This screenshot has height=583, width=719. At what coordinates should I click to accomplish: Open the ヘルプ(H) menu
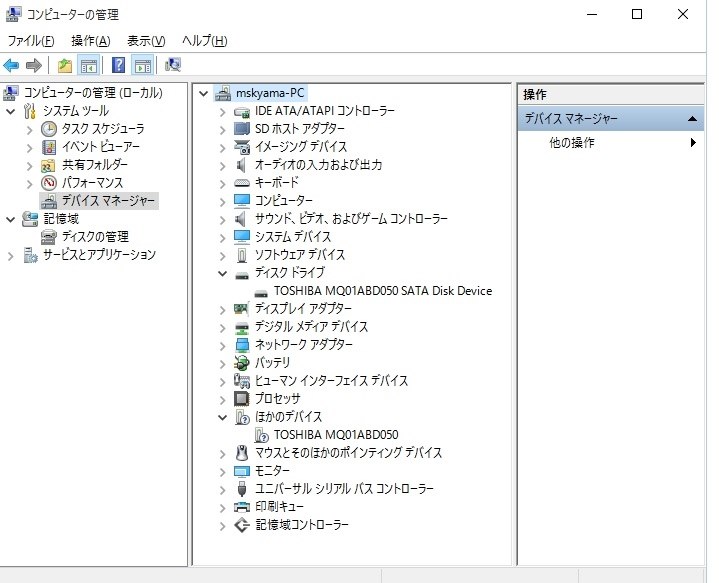205,41
